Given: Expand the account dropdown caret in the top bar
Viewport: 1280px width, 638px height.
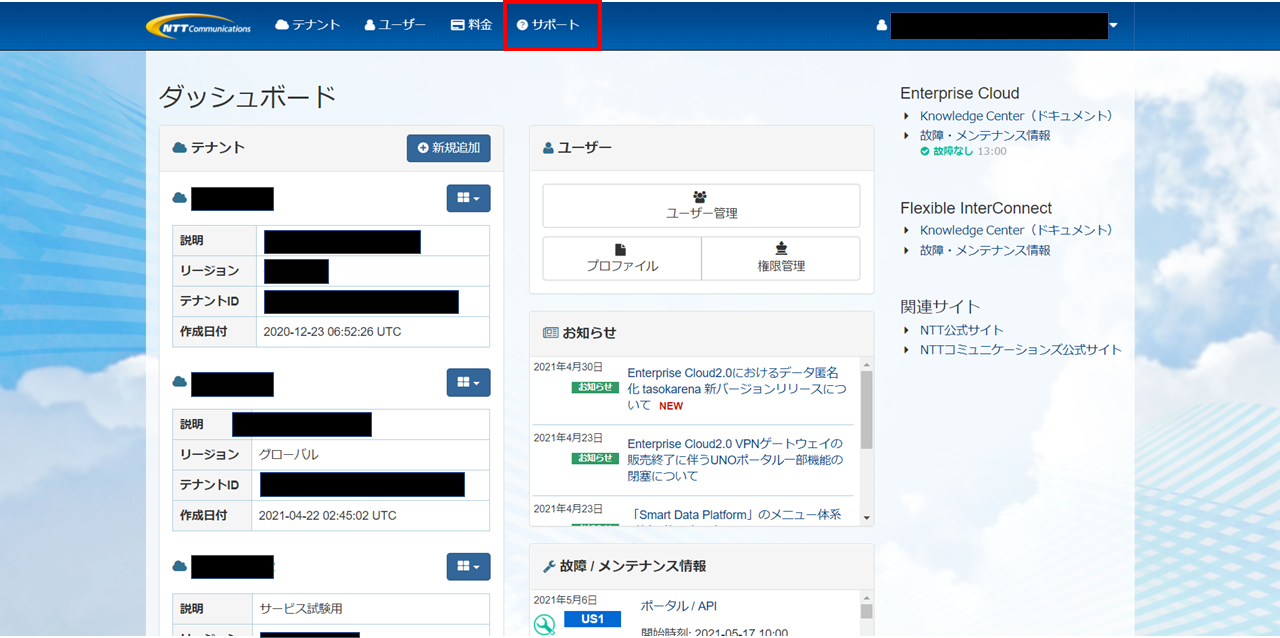Looking at the screenshot, I should click(1113, 25).
